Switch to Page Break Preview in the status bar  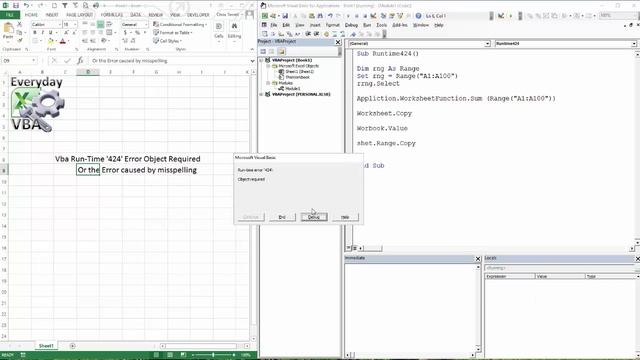click(x=183, y=355)
